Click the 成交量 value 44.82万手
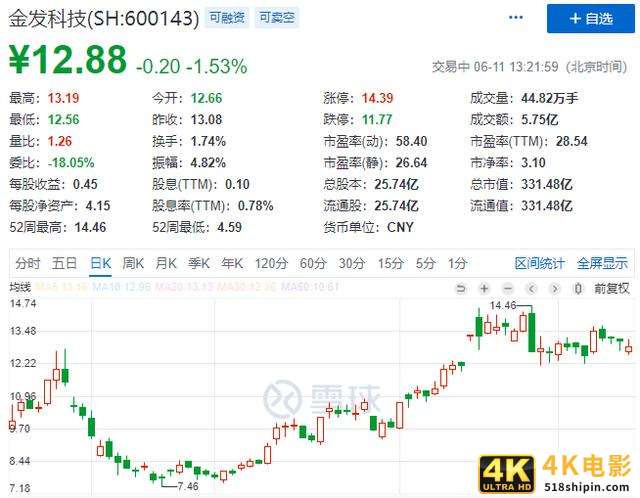Screen dimensions: 640x498 pos(549,98)
